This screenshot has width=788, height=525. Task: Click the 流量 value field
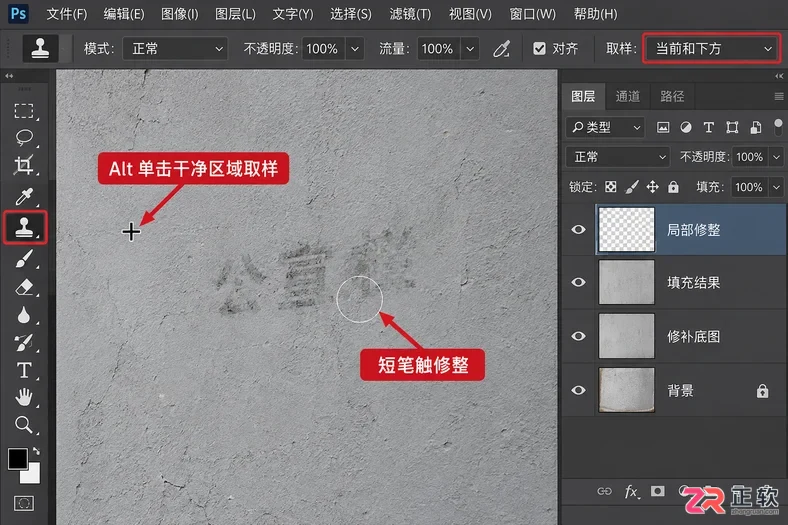pos(438,49)
